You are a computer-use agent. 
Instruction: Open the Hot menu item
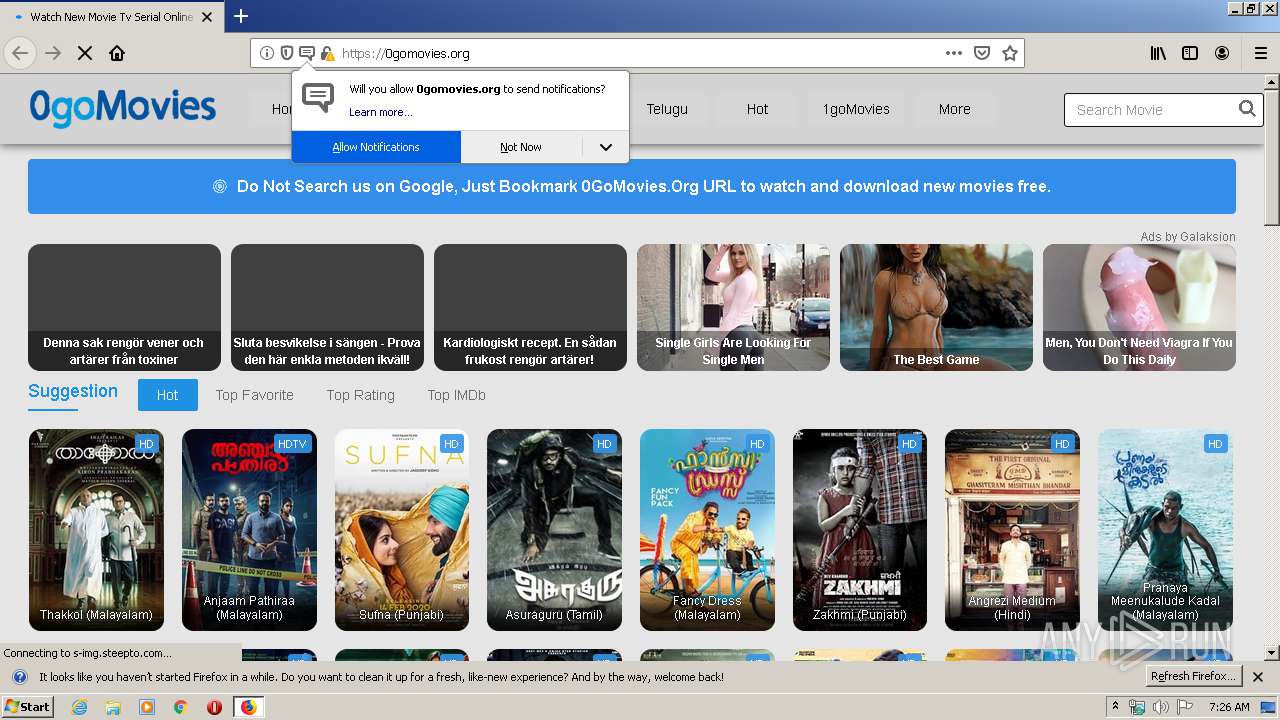coord(757,109)
